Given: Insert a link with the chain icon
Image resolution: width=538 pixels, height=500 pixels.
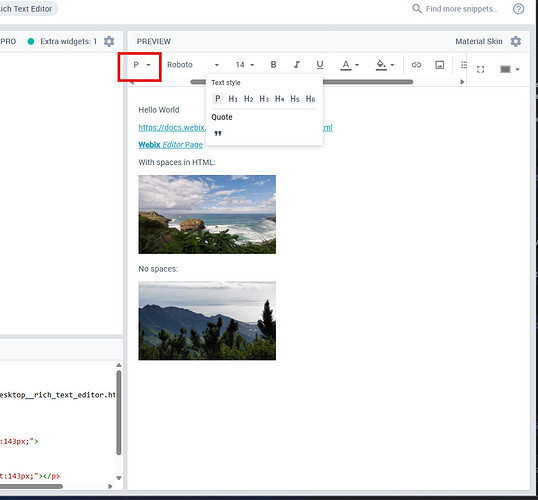Looking at the screenshot, I should coord(416,65).
